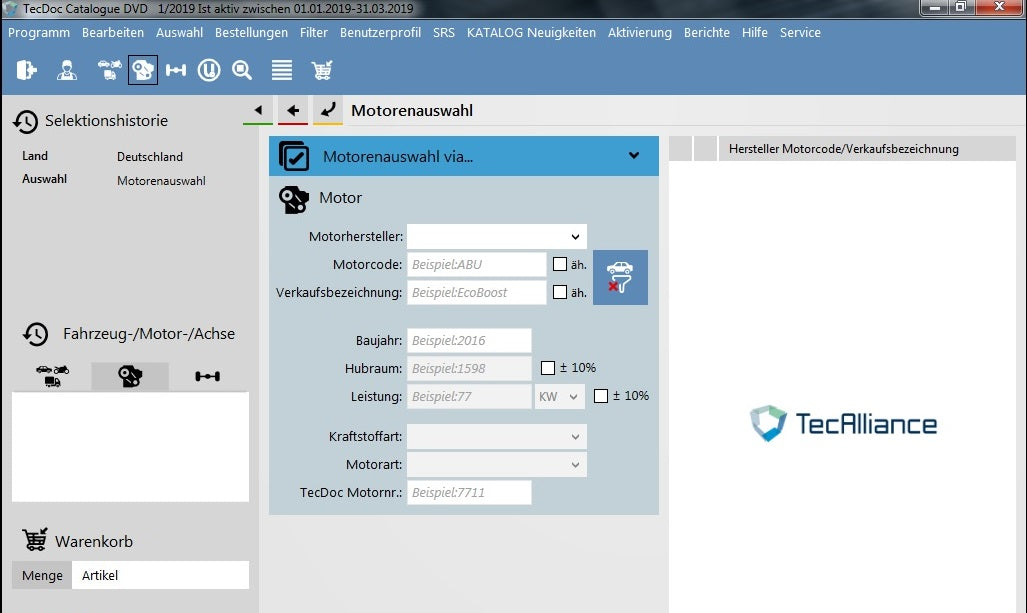This screenshot has height=613, width=1027.
Task: Click the TecDoc app icon in title bar
Action: 10,9
